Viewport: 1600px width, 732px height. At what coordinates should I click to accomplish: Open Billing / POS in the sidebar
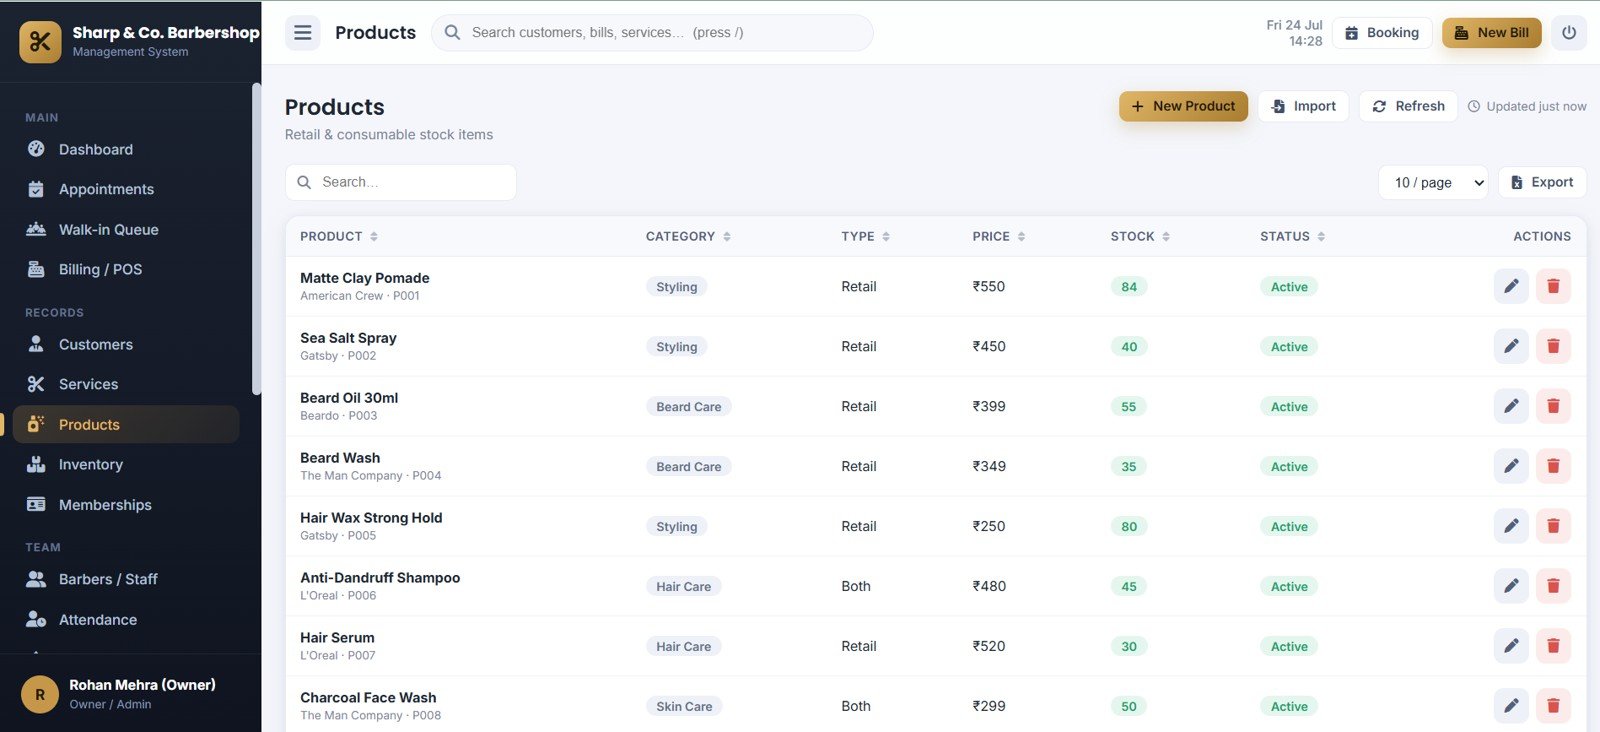pyautogui.click(x=126, y=269)
